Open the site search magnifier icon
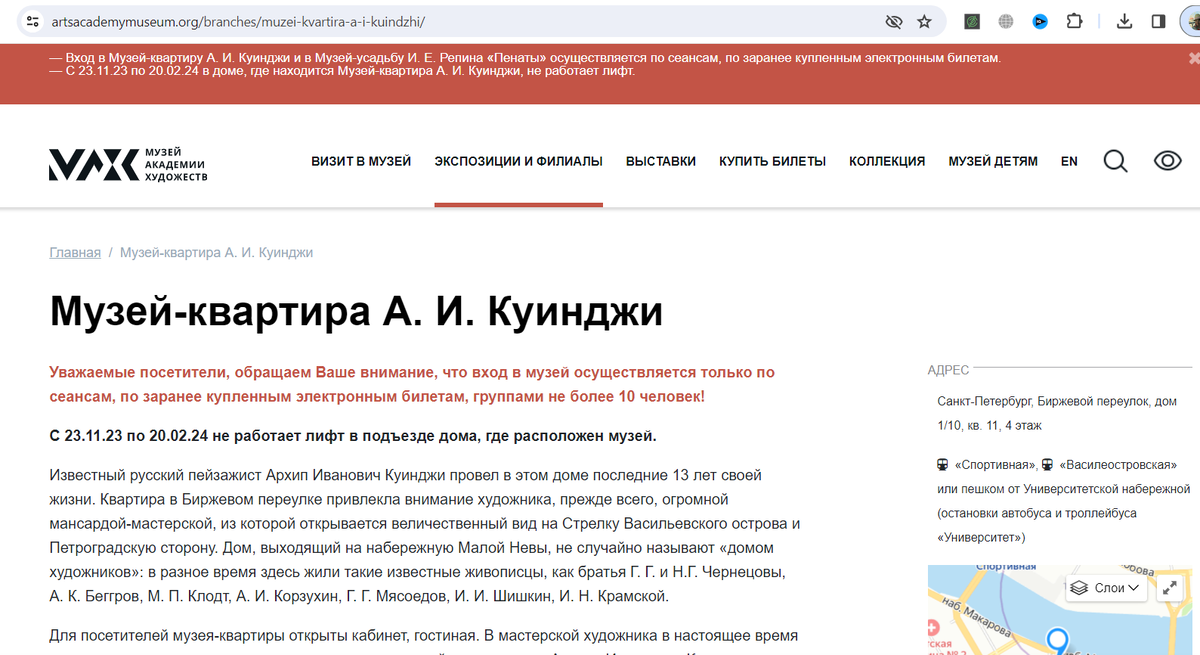1200x655 pixels. point(1115,161)
